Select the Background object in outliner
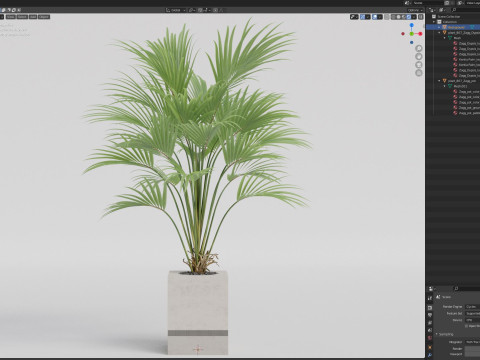Screen dimensions: 480x360 pyautogui.click(x=456, y=27)
